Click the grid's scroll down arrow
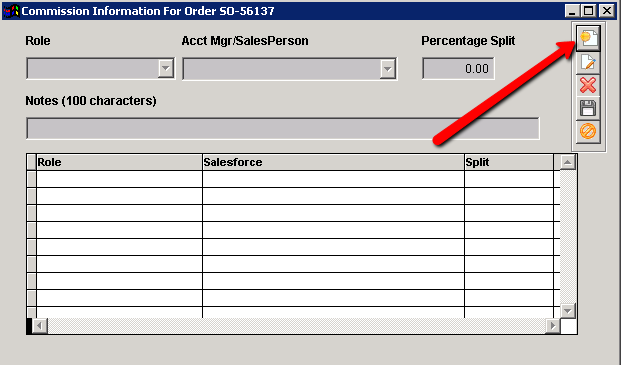 point(568,311)
